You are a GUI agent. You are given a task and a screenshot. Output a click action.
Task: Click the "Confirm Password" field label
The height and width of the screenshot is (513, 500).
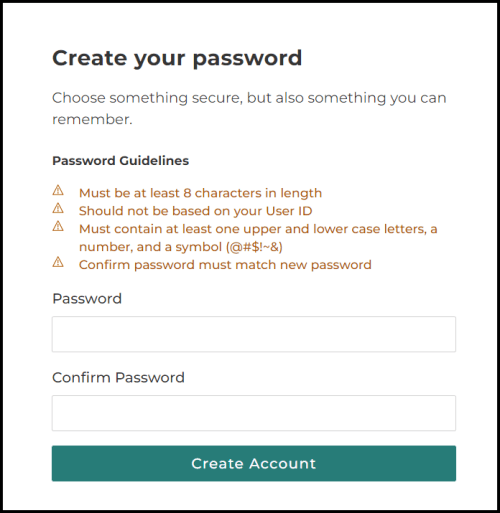tap(118, 378)
